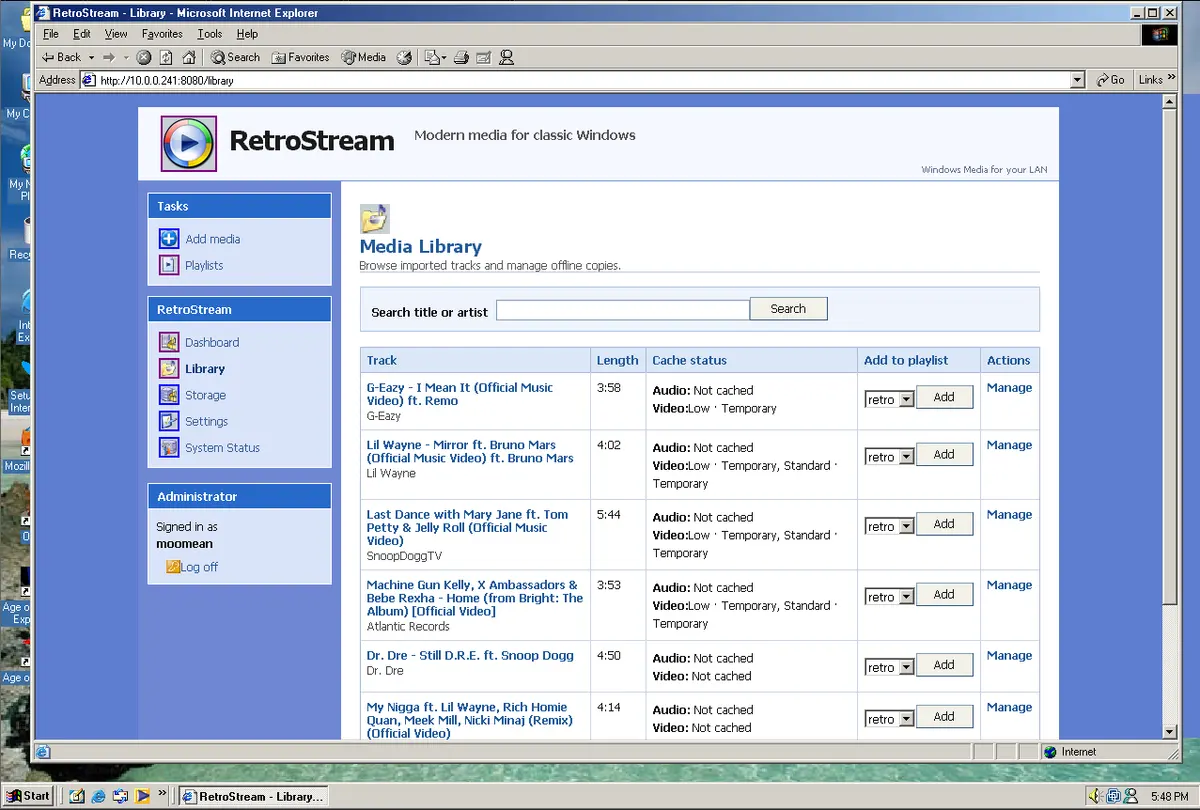
Task: Open the Favorites menu
Action: click(162, 34)
